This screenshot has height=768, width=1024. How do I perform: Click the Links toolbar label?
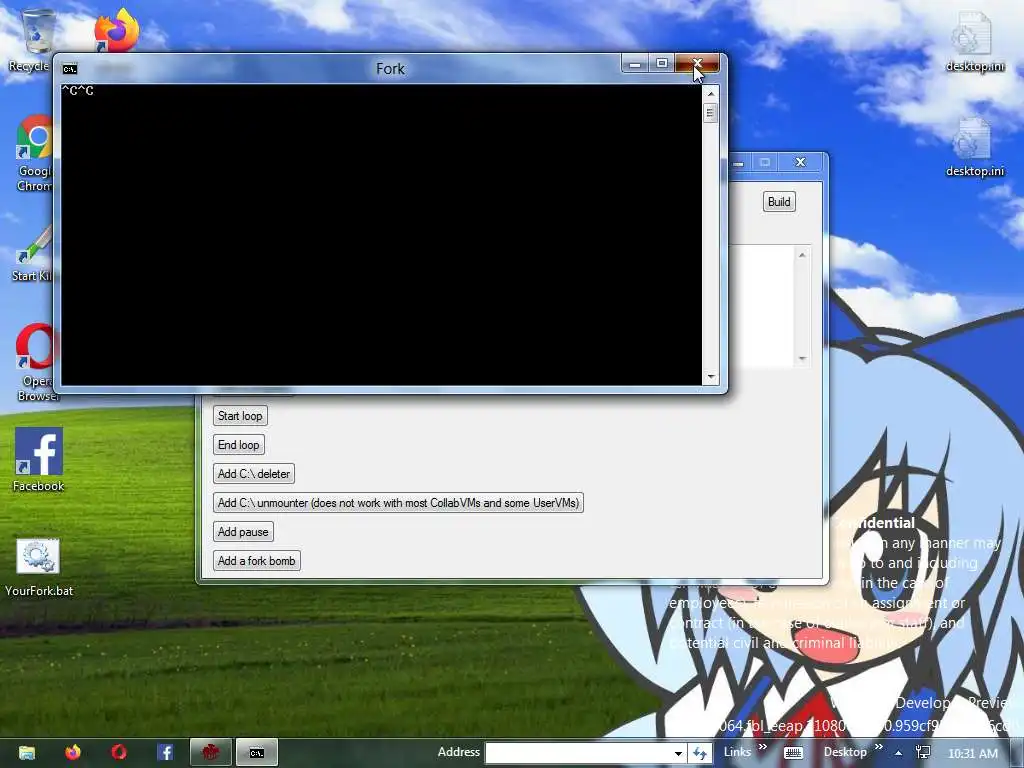(x=737, y=752)
